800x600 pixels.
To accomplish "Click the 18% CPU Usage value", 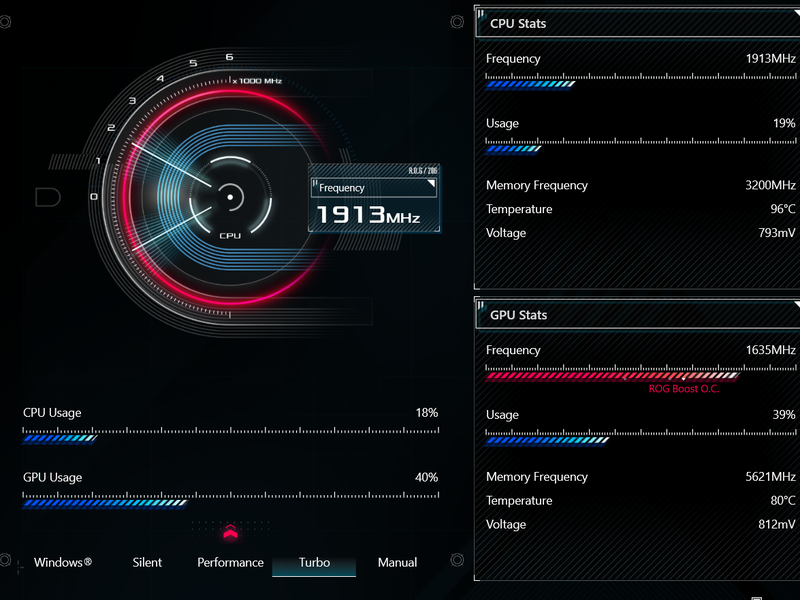I will click(427, 413).
